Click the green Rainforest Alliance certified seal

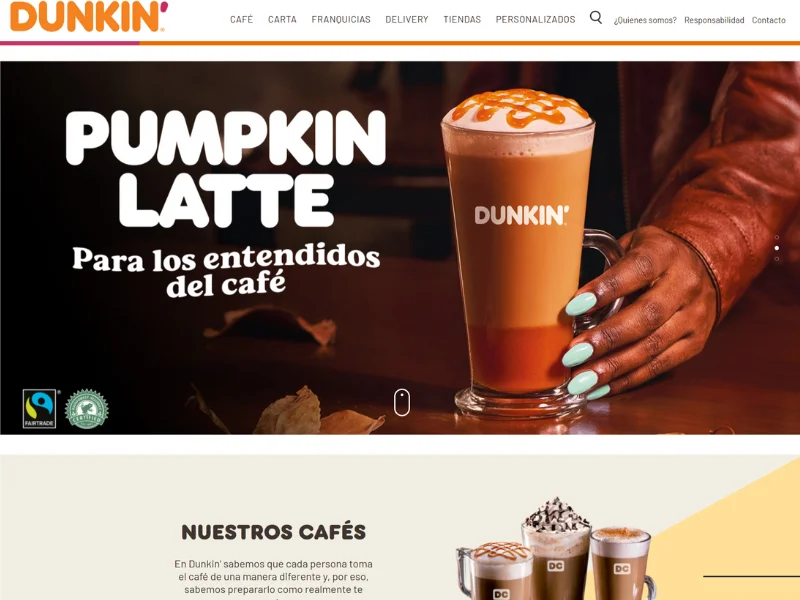87,409
